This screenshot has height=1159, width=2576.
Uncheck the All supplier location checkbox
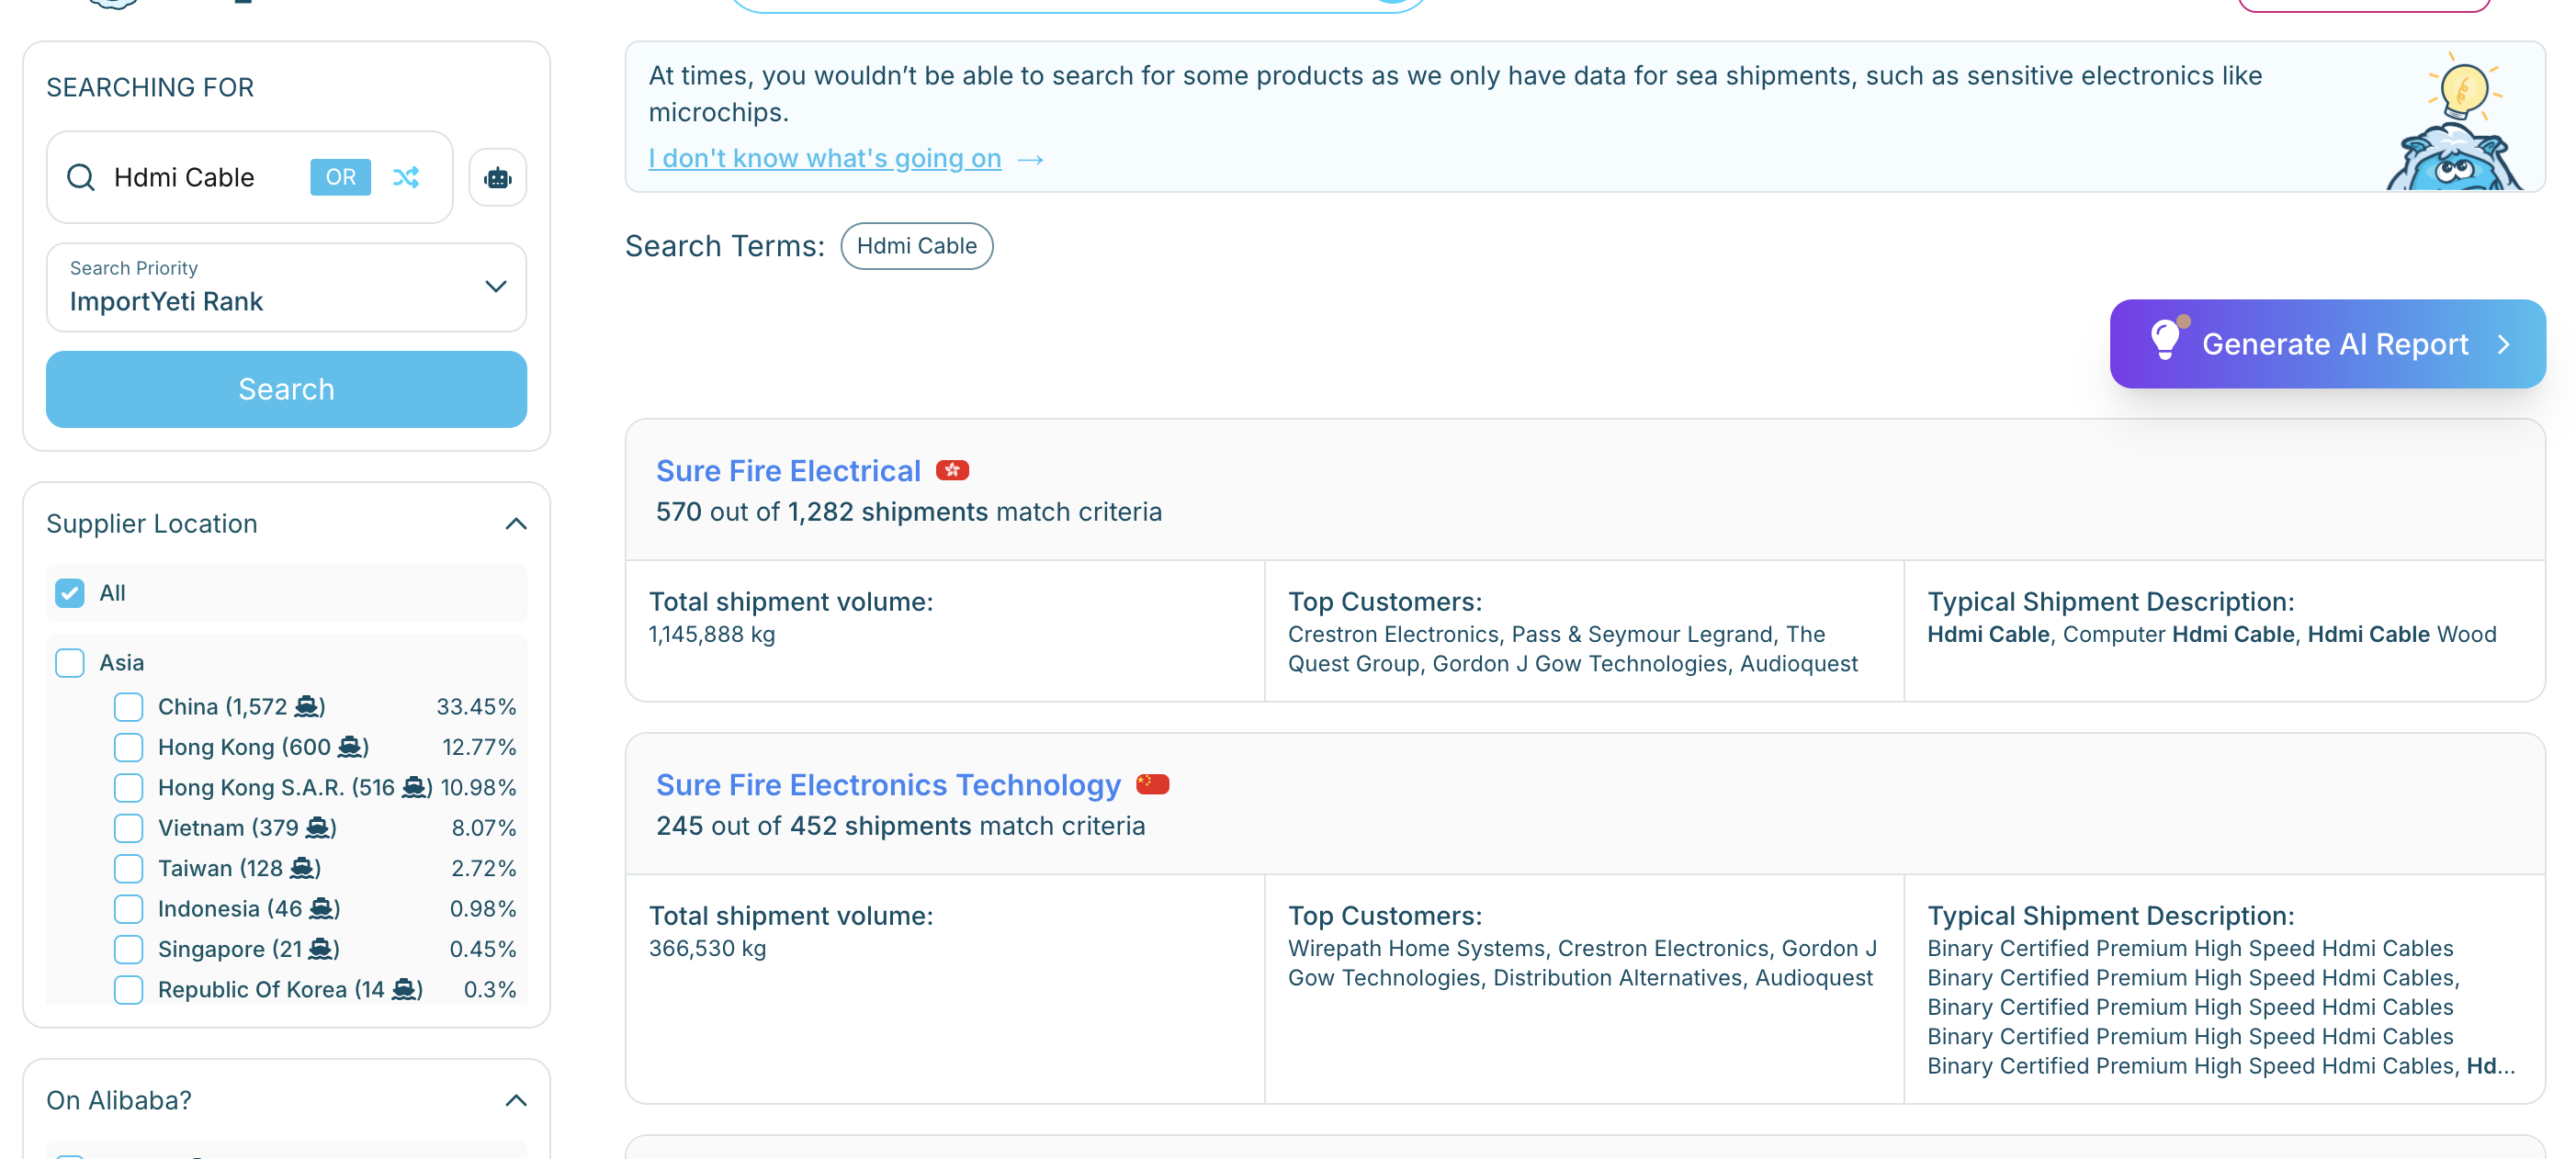click(69, 592)
